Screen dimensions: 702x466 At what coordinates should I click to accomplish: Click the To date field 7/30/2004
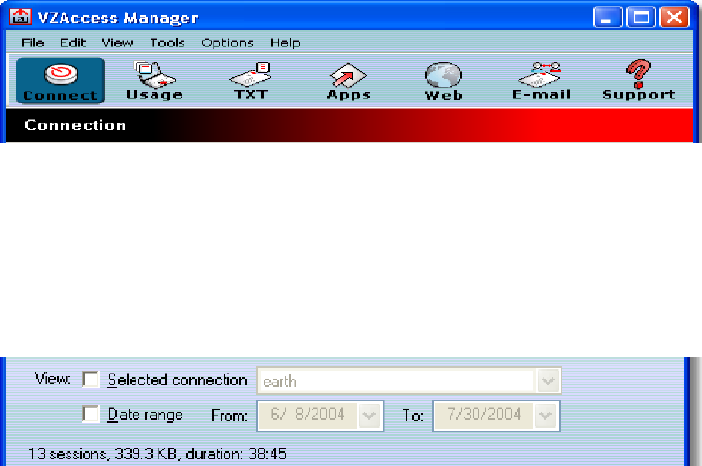[x=497, y=416]
